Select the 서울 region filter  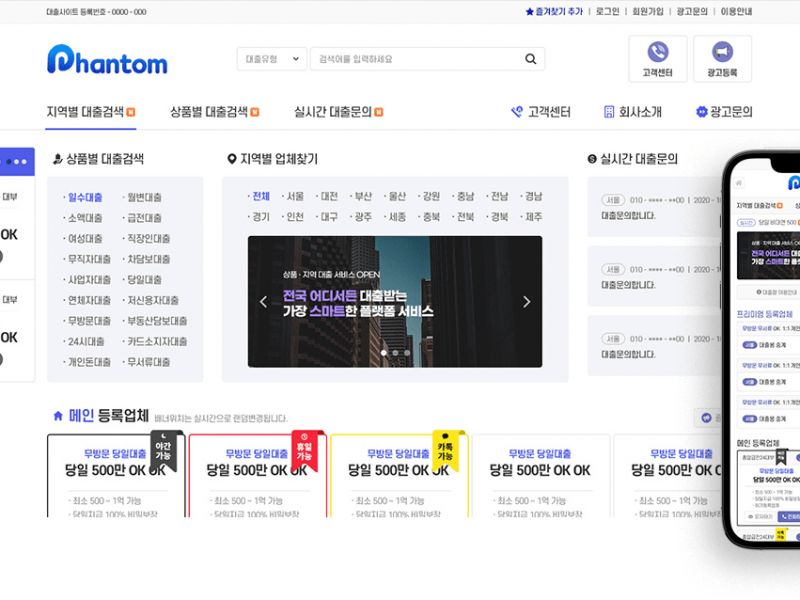click(295, 196)
